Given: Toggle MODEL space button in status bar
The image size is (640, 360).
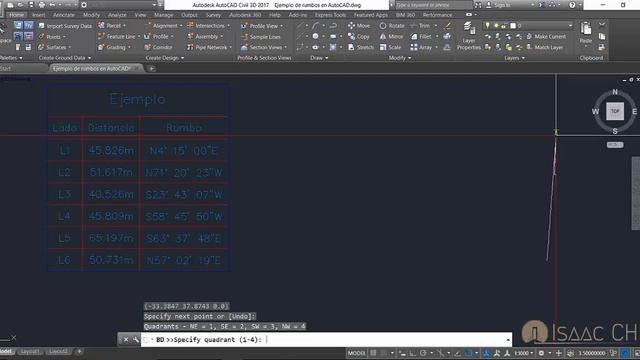Looking at the screenshot, I should click(x=356, y=353).
